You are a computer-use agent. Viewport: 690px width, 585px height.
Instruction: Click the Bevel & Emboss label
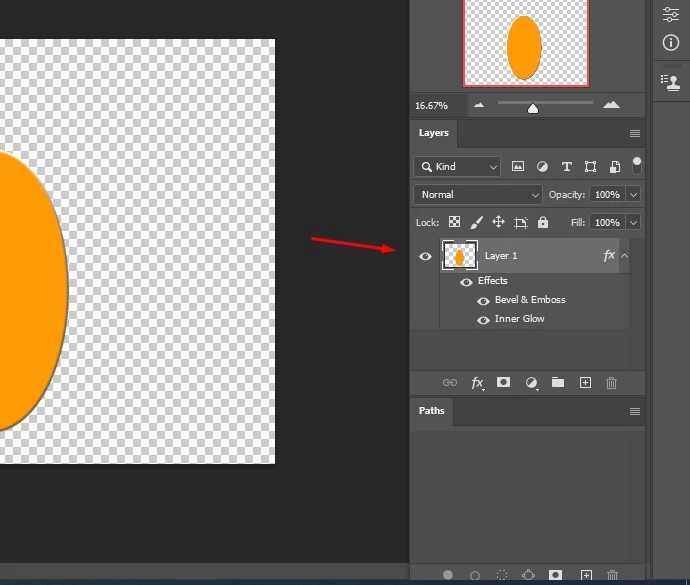530,300
